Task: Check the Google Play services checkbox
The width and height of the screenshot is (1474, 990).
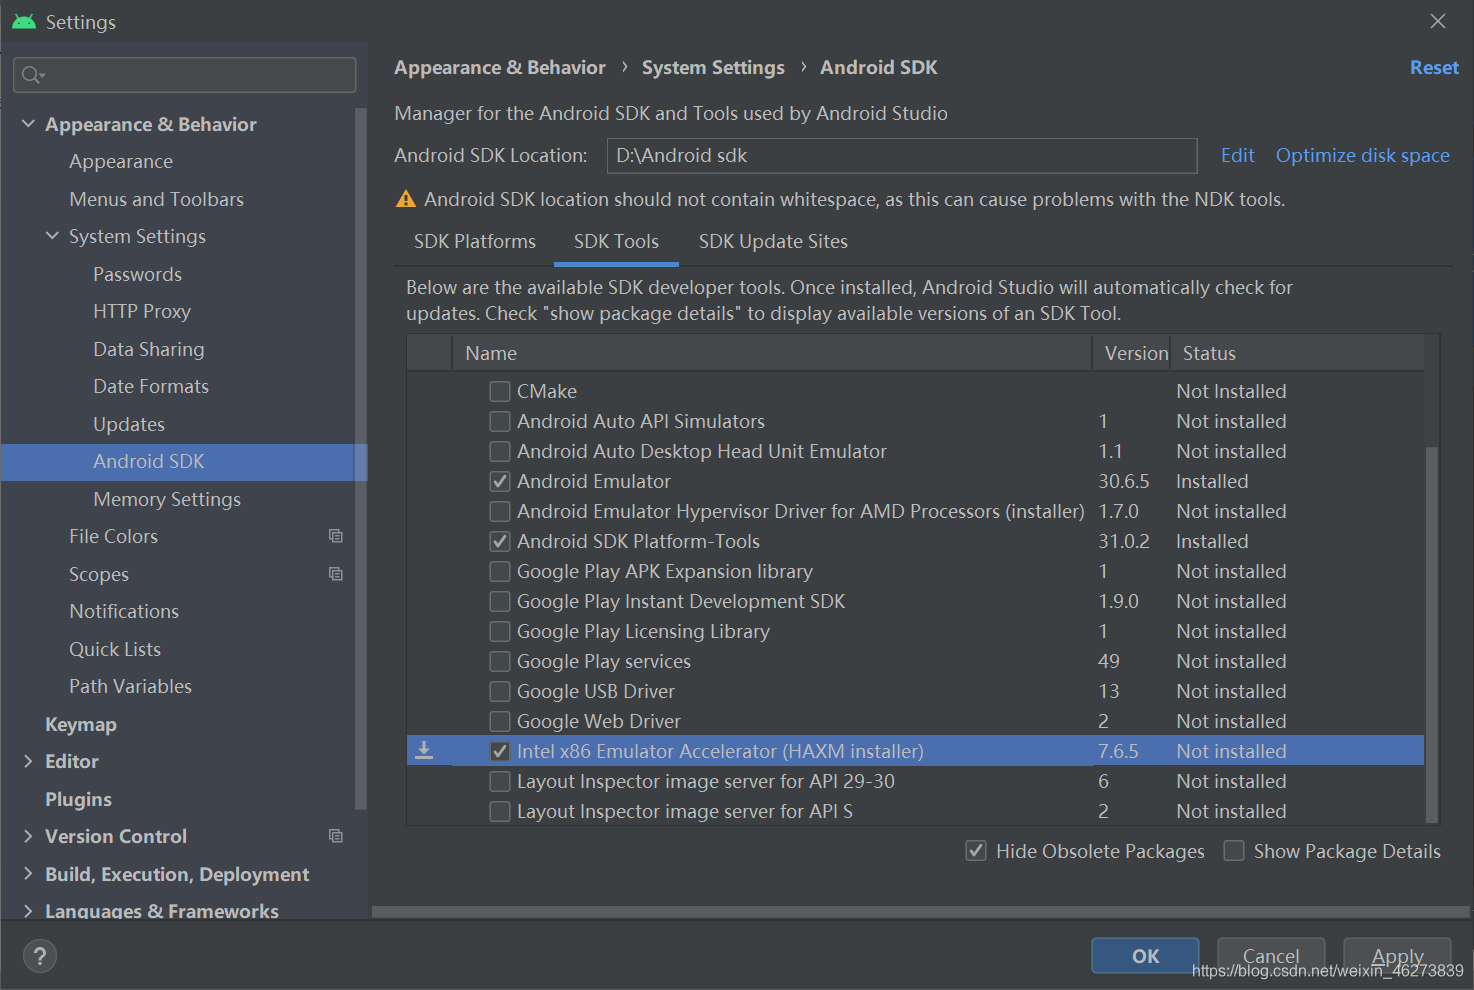Action: [x=500, y=661]
